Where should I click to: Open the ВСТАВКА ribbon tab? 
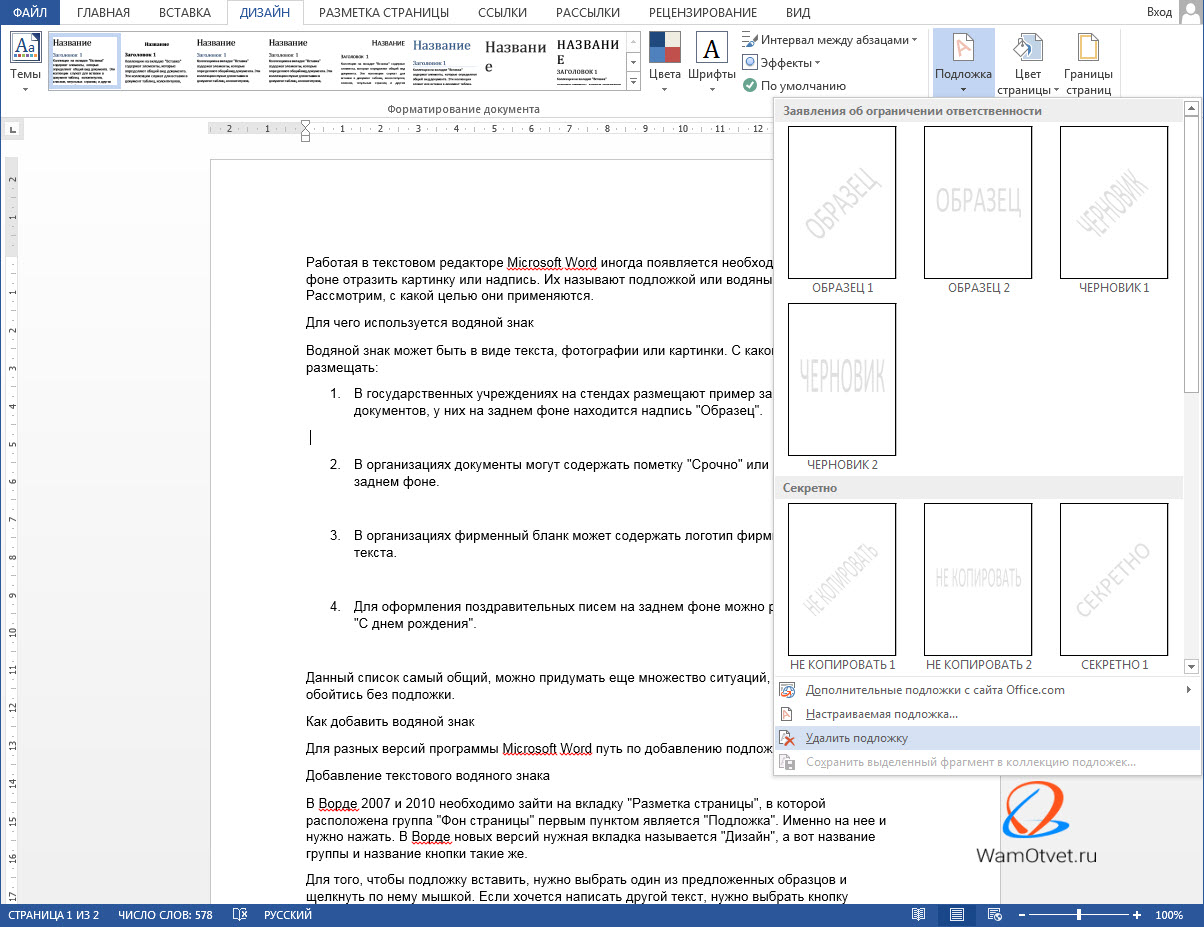point(184,12)
